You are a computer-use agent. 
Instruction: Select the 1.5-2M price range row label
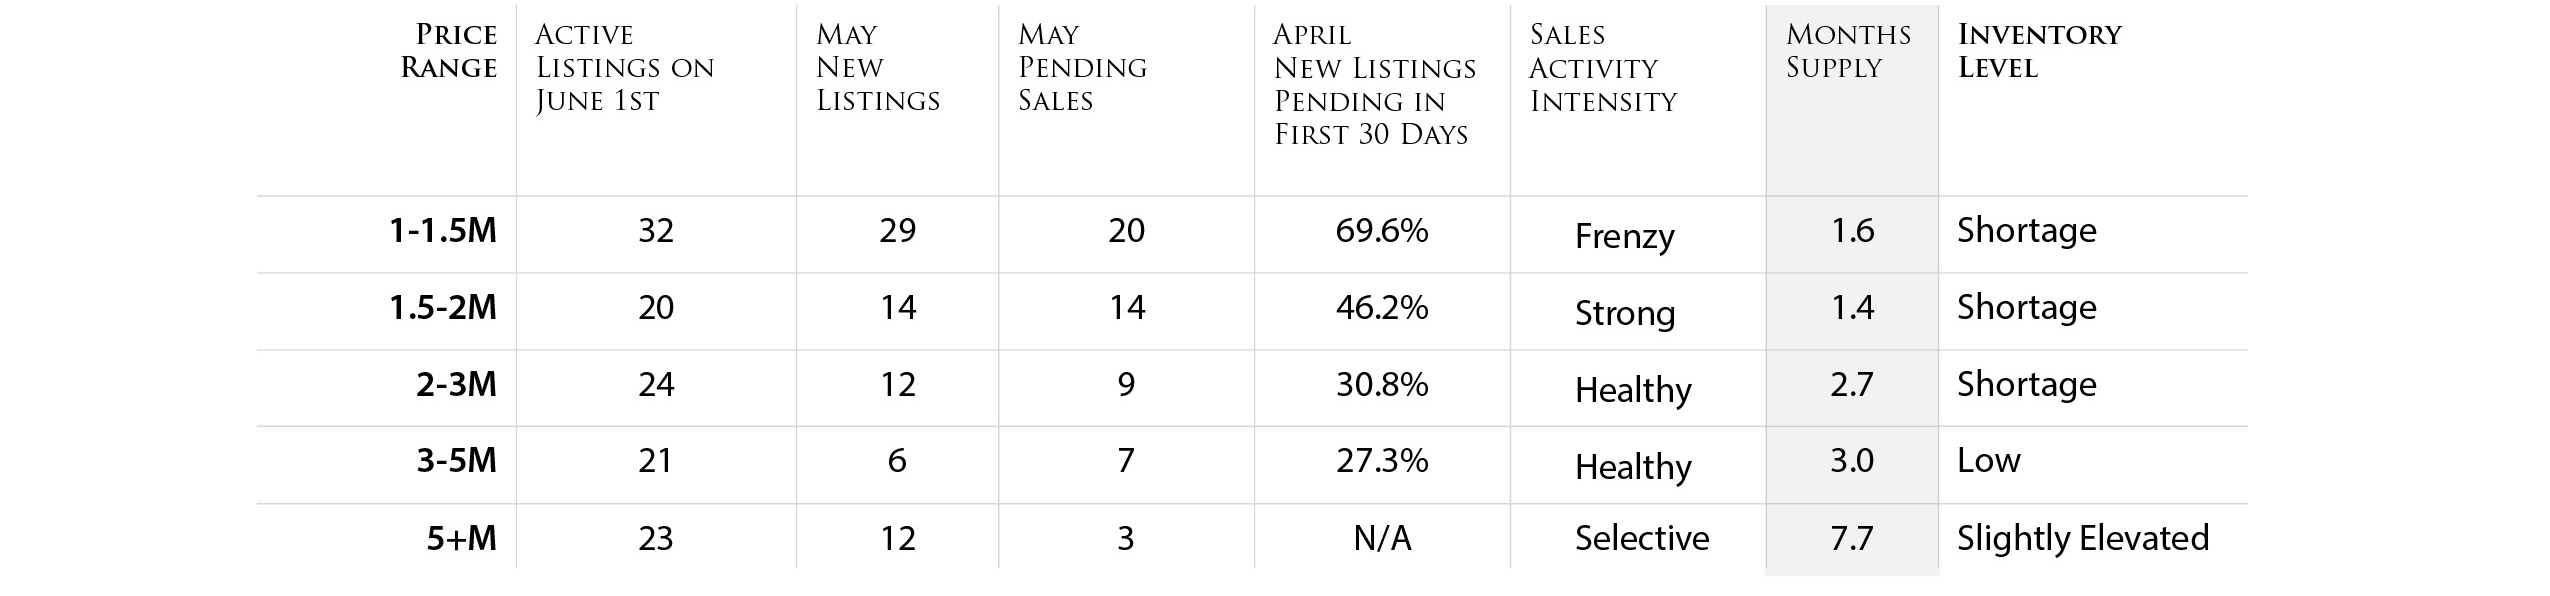pos(443,307)
